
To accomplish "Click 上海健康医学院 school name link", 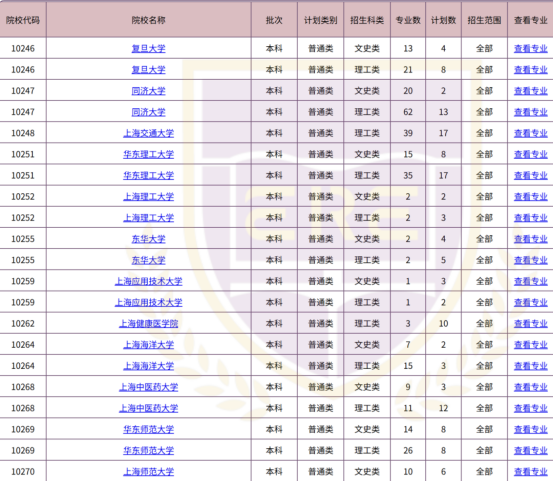I will tap(148, 323).
